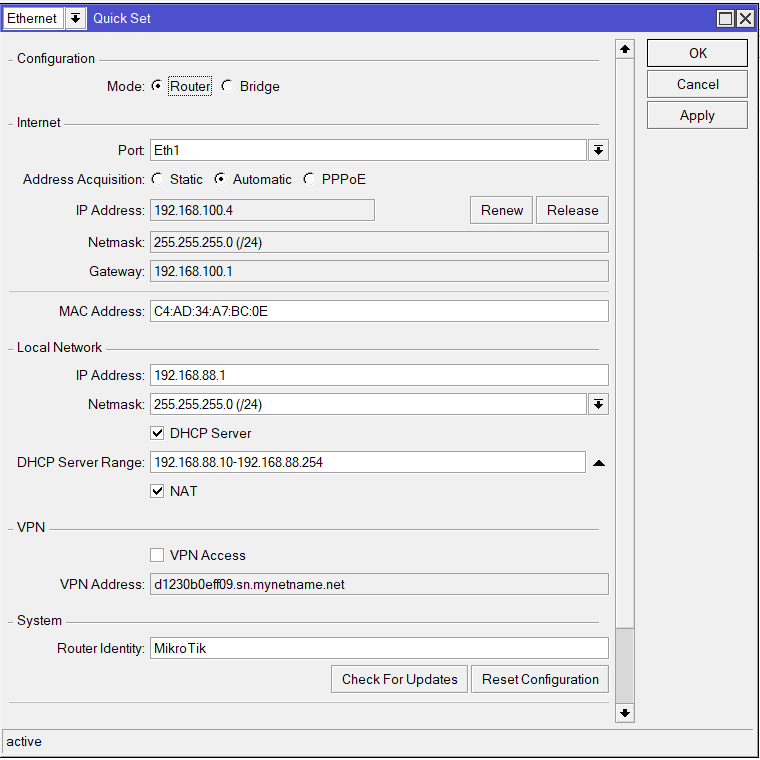760x760 pixels.
Task: Select Router mode radio button
Action: point(157,86)
